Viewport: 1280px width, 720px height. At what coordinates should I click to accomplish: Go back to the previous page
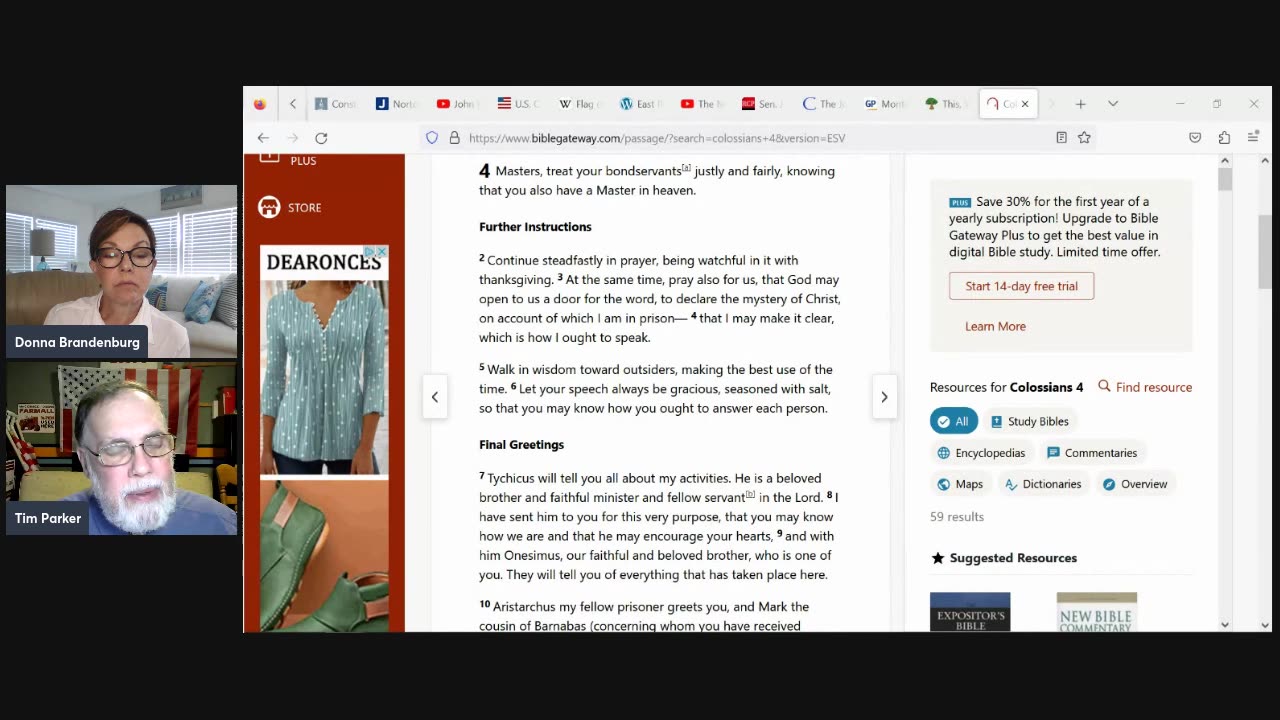tap(263, 138)
